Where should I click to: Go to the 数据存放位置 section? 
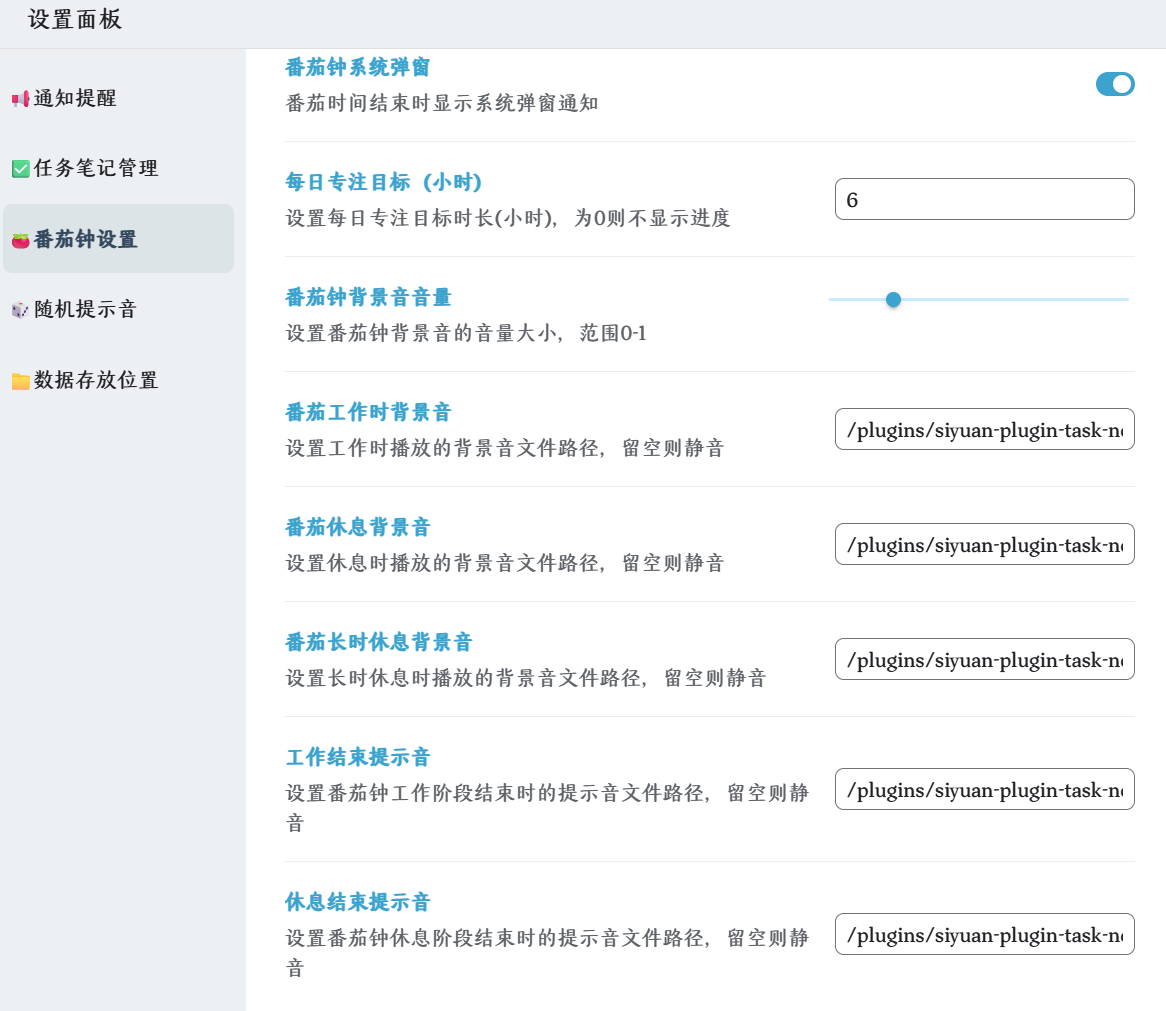(96, 380)
